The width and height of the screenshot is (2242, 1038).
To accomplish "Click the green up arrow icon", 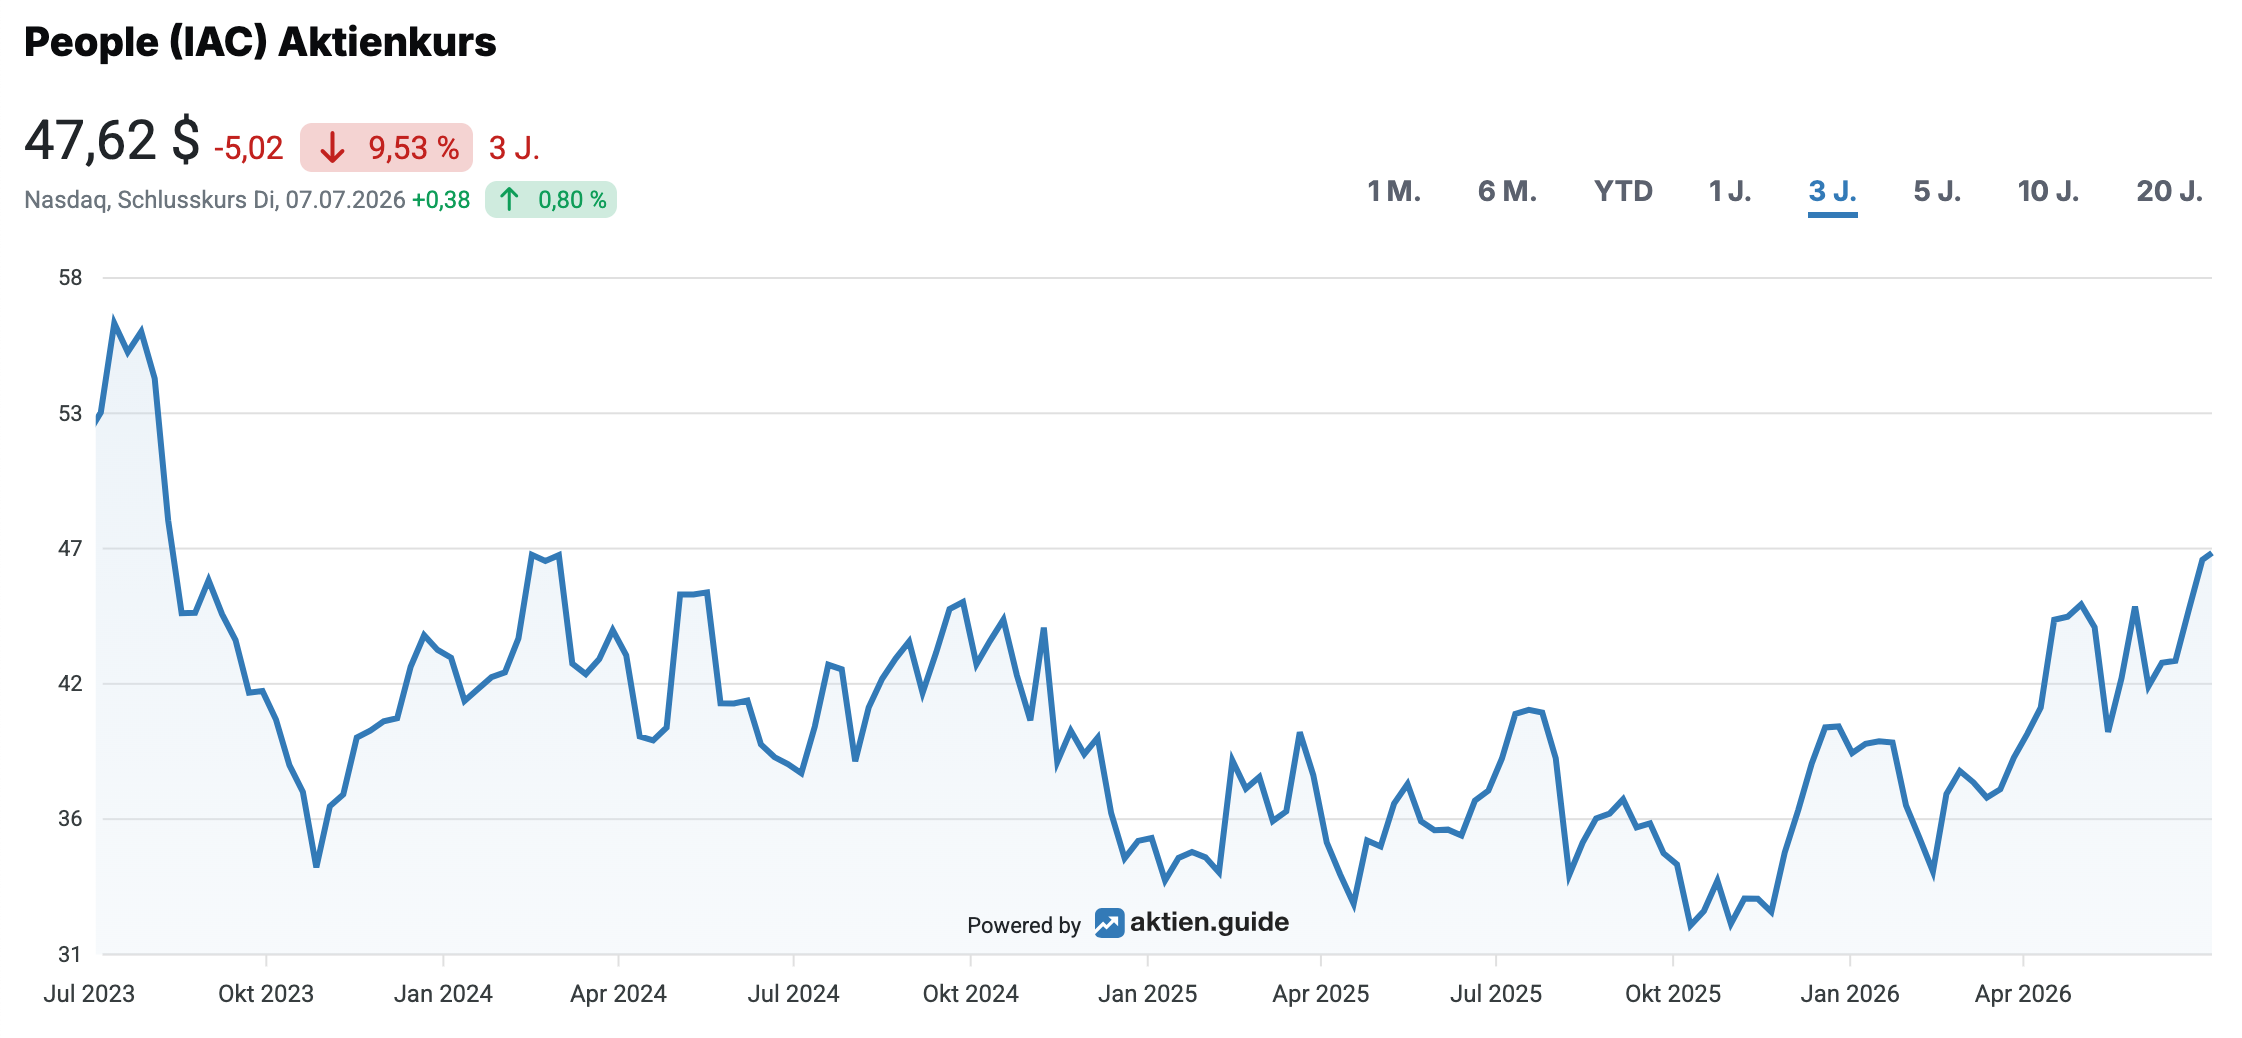I will pyautogui.click(x=509, y=200).
